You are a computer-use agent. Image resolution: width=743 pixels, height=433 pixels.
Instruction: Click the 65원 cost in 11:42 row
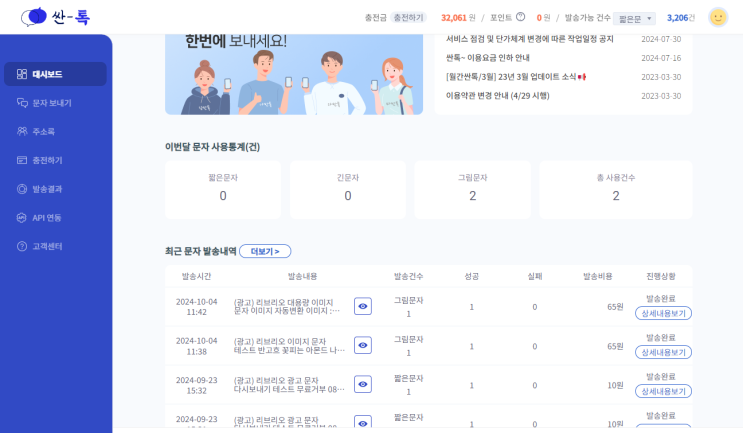point(615,307)
